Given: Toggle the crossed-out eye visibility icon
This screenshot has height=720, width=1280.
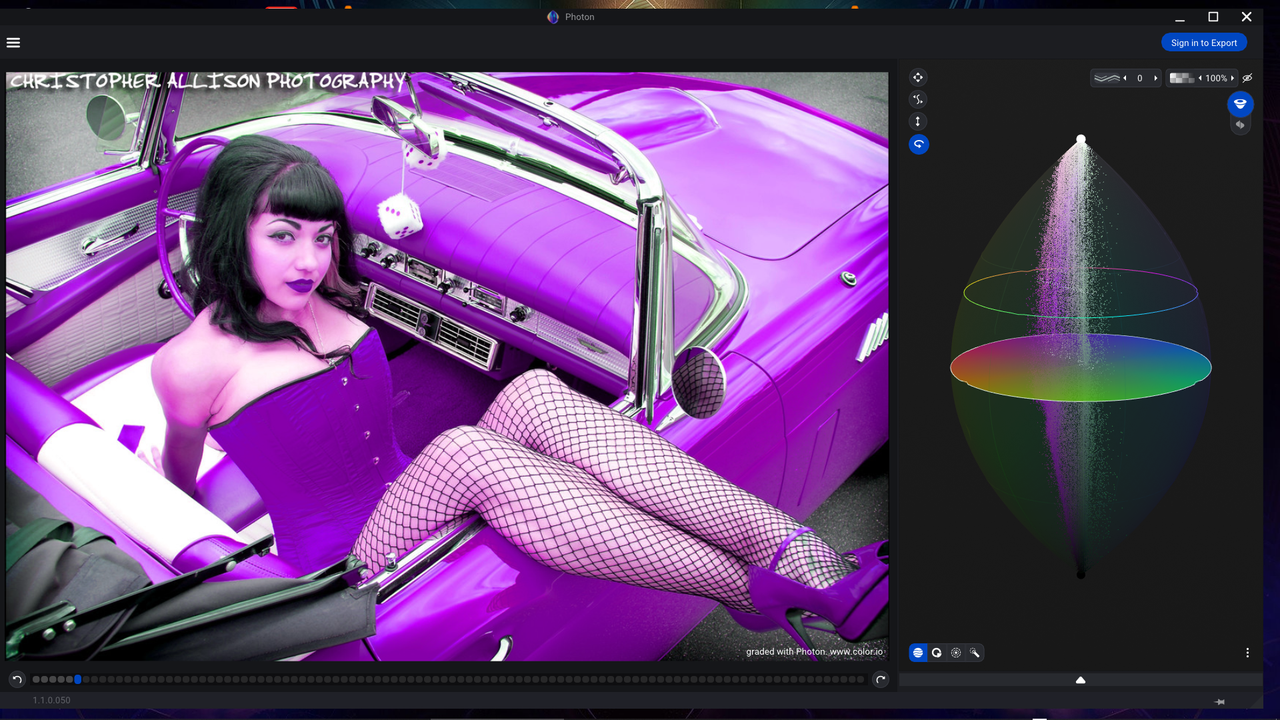Looking at the screenshot, I should [x=1247, y=78].
